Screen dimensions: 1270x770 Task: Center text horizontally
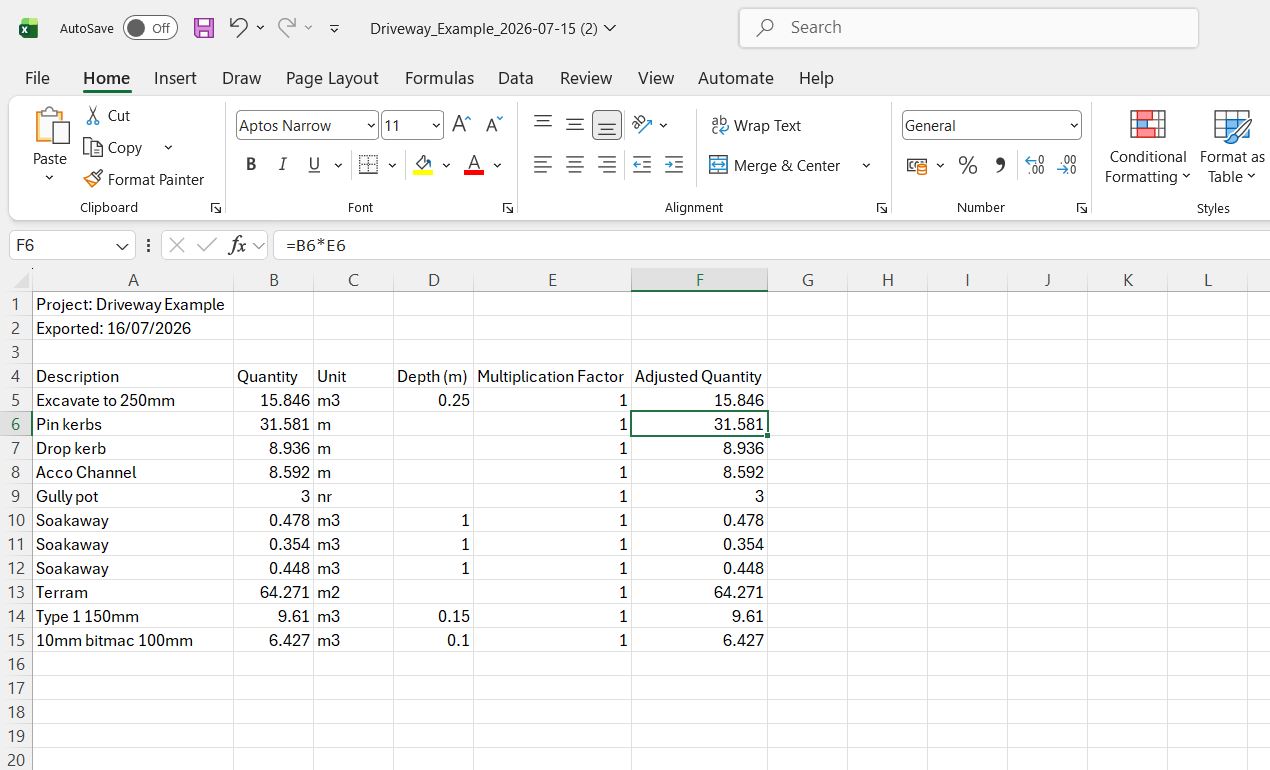575,165
